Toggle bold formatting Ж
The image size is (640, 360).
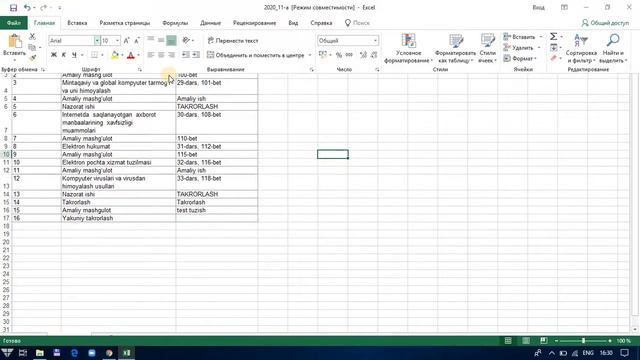click(53, 55)
